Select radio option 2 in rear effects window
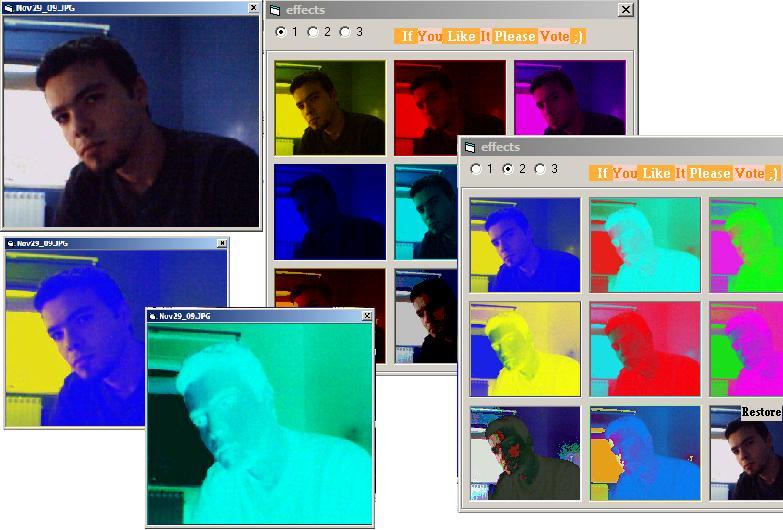The height and width of the screenshot is (530, 783). click(x=313, y=32)
